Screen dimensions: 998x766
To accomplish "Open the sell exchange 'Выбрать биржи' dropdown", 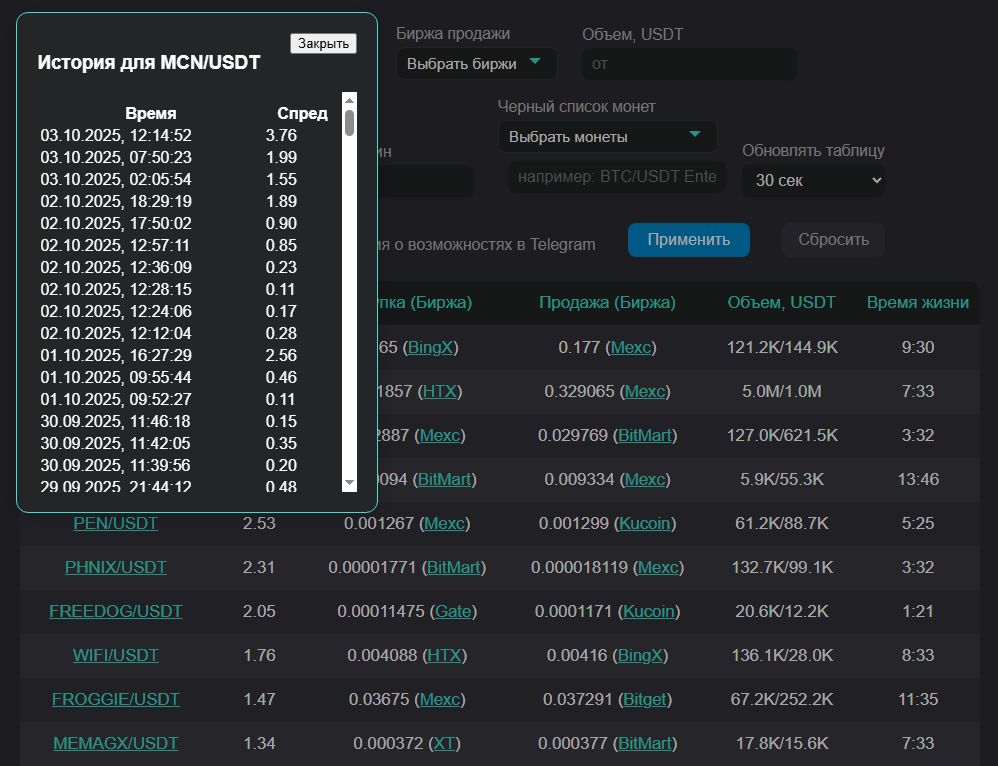I will 476,63.
